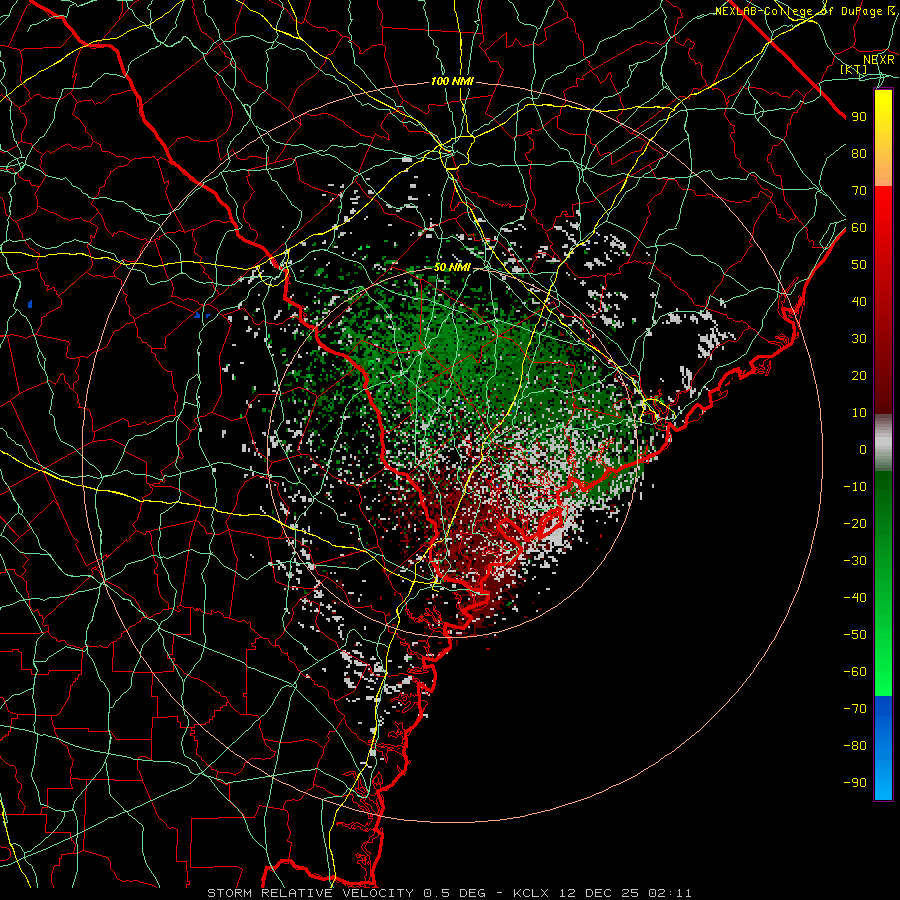Screen dimensions: 900x900
Task: Click the 30 value on the velocity scale
Action: [x=859, y=339]
